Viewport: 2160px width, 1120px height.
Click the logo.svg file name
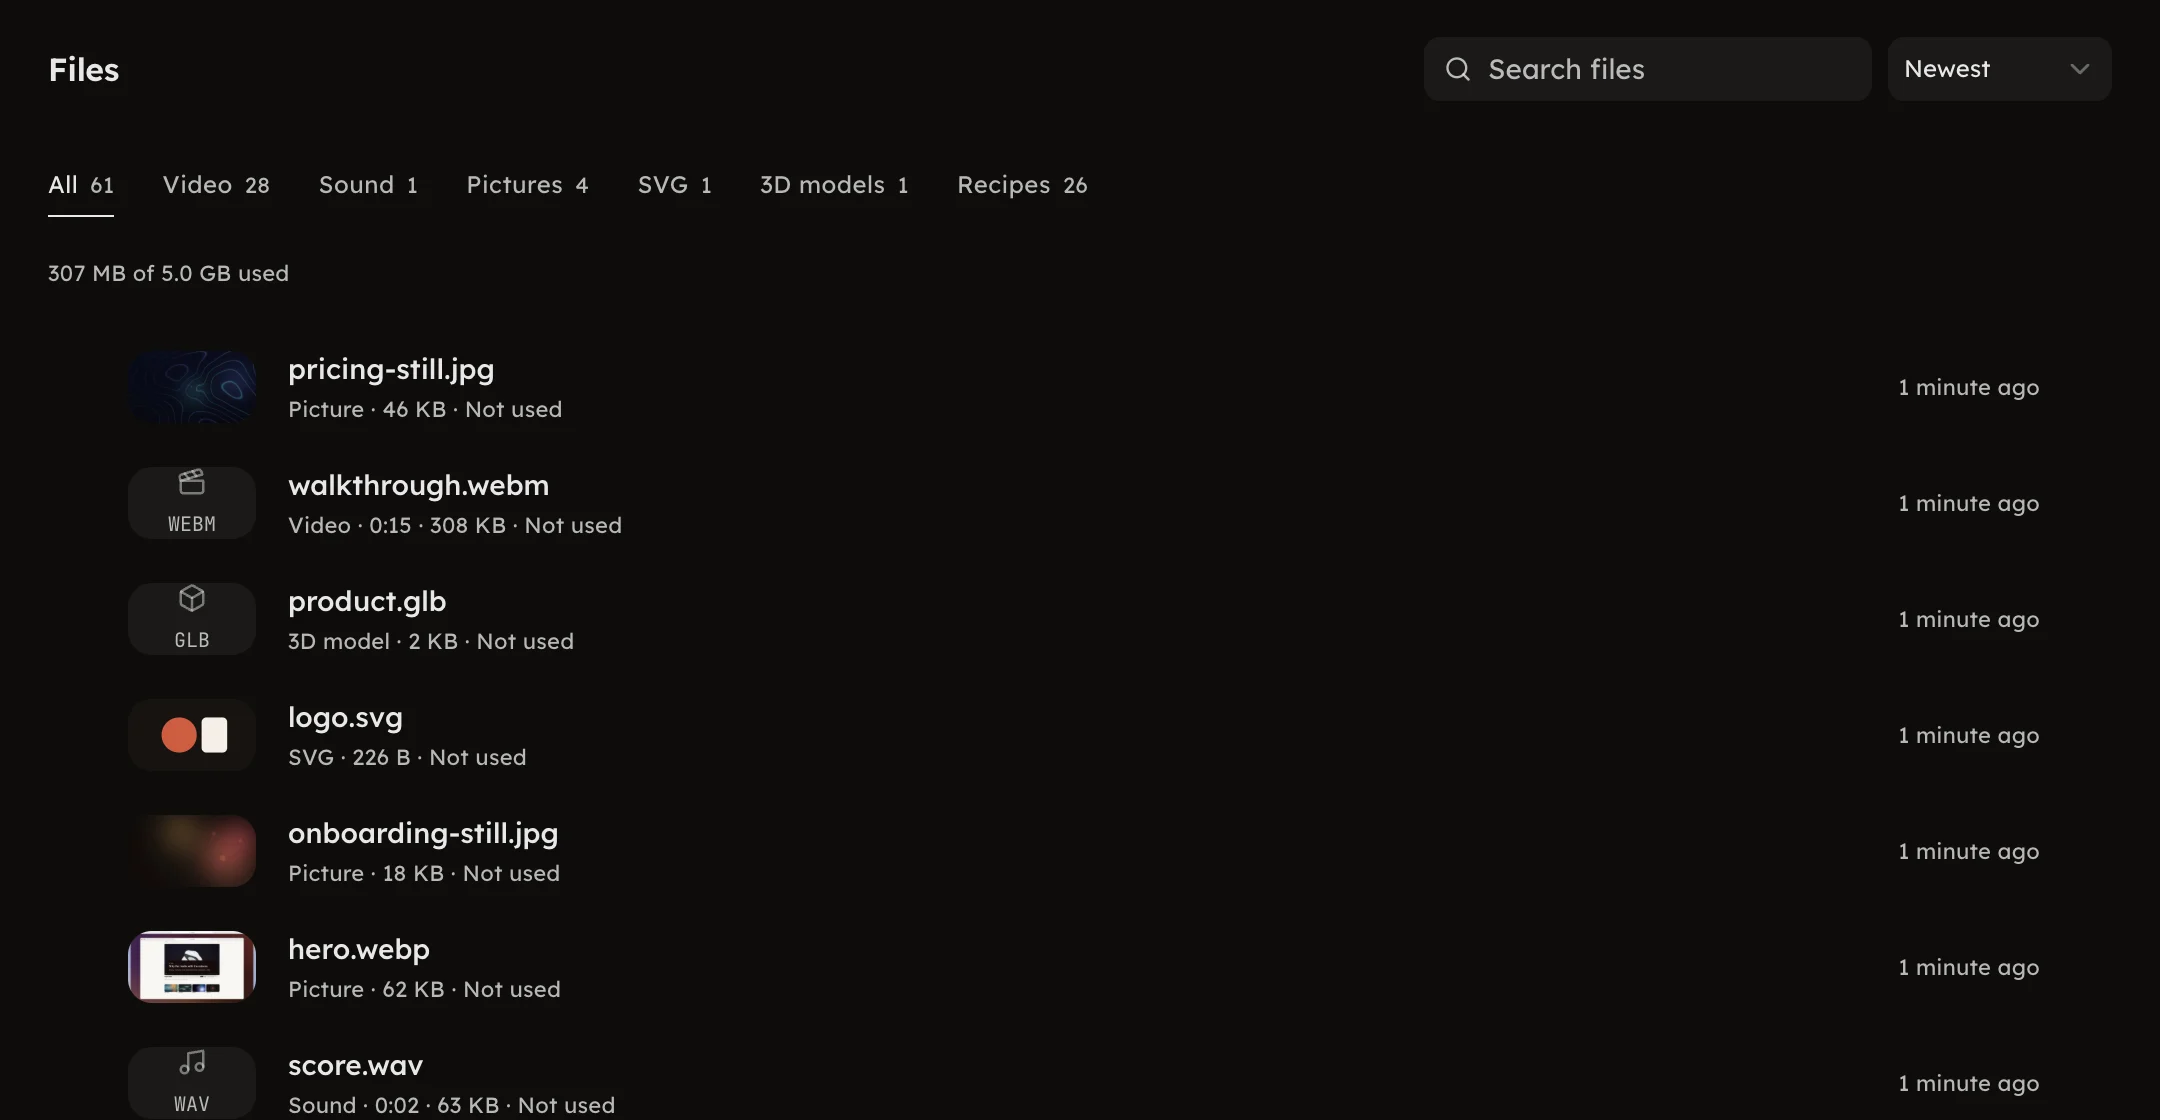[345, 718]
